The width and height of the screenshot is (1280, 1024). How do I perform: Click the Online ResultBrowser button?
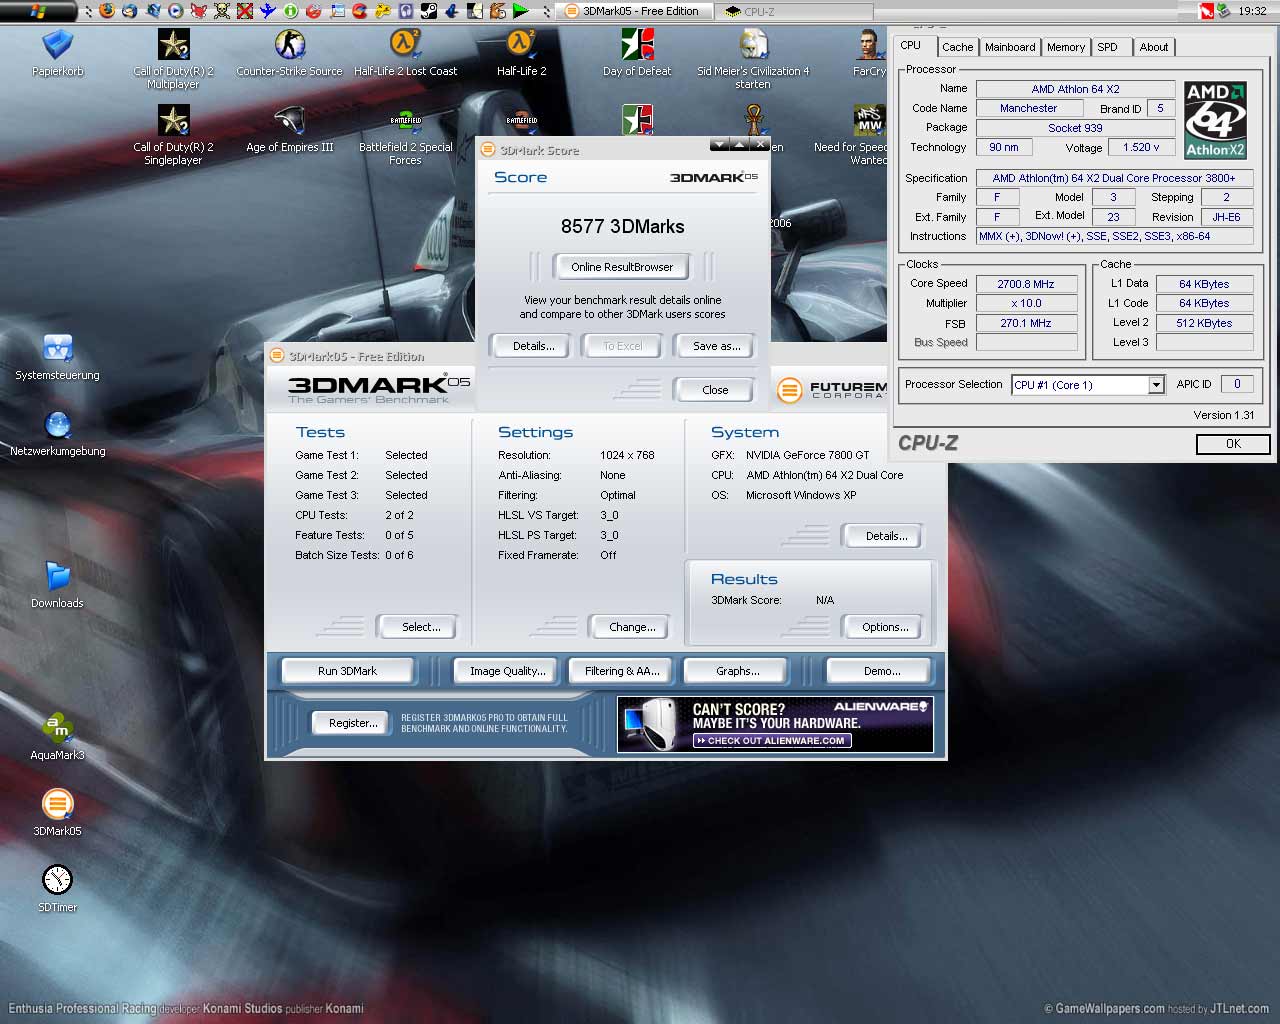point(622,267)
